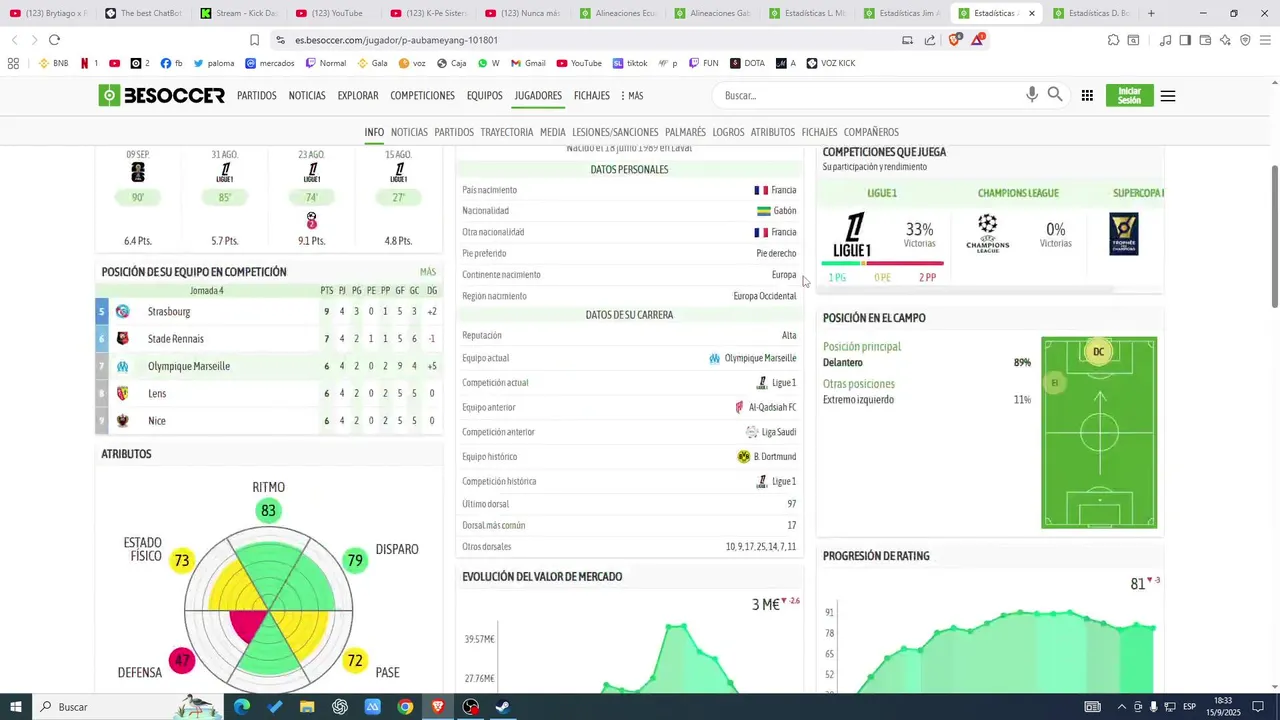Open the browser extensions puzzle icon
1280x720 pixels.
click(x=1113, y=40)
